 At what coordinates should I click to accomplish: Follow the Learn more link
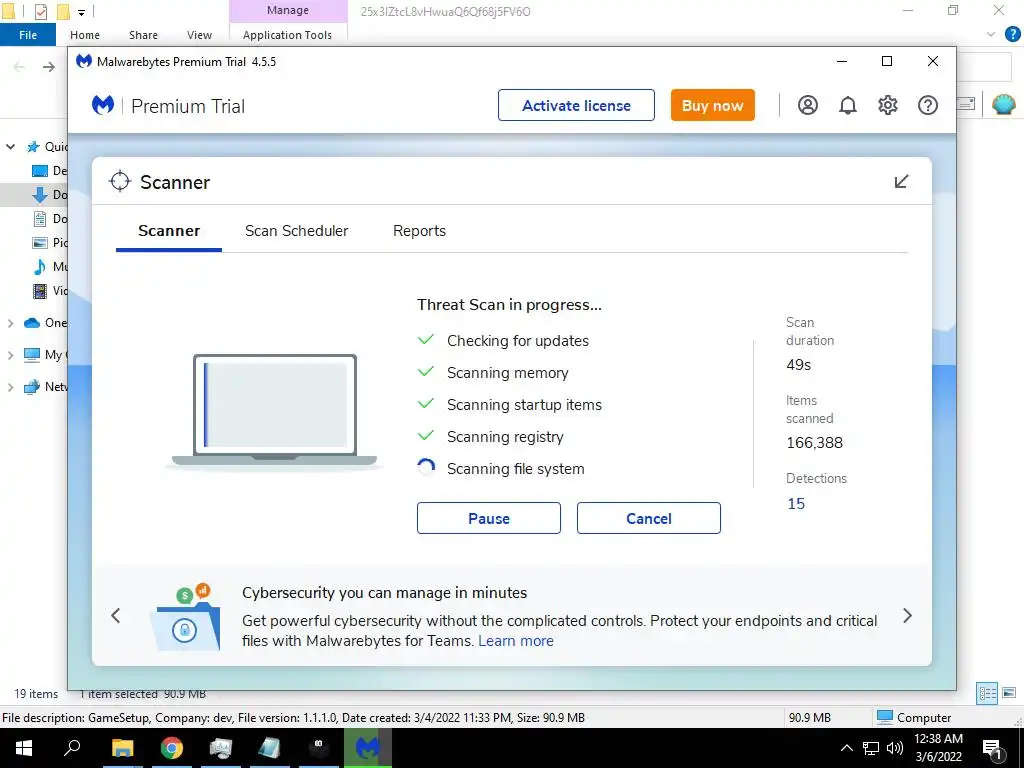516,641
